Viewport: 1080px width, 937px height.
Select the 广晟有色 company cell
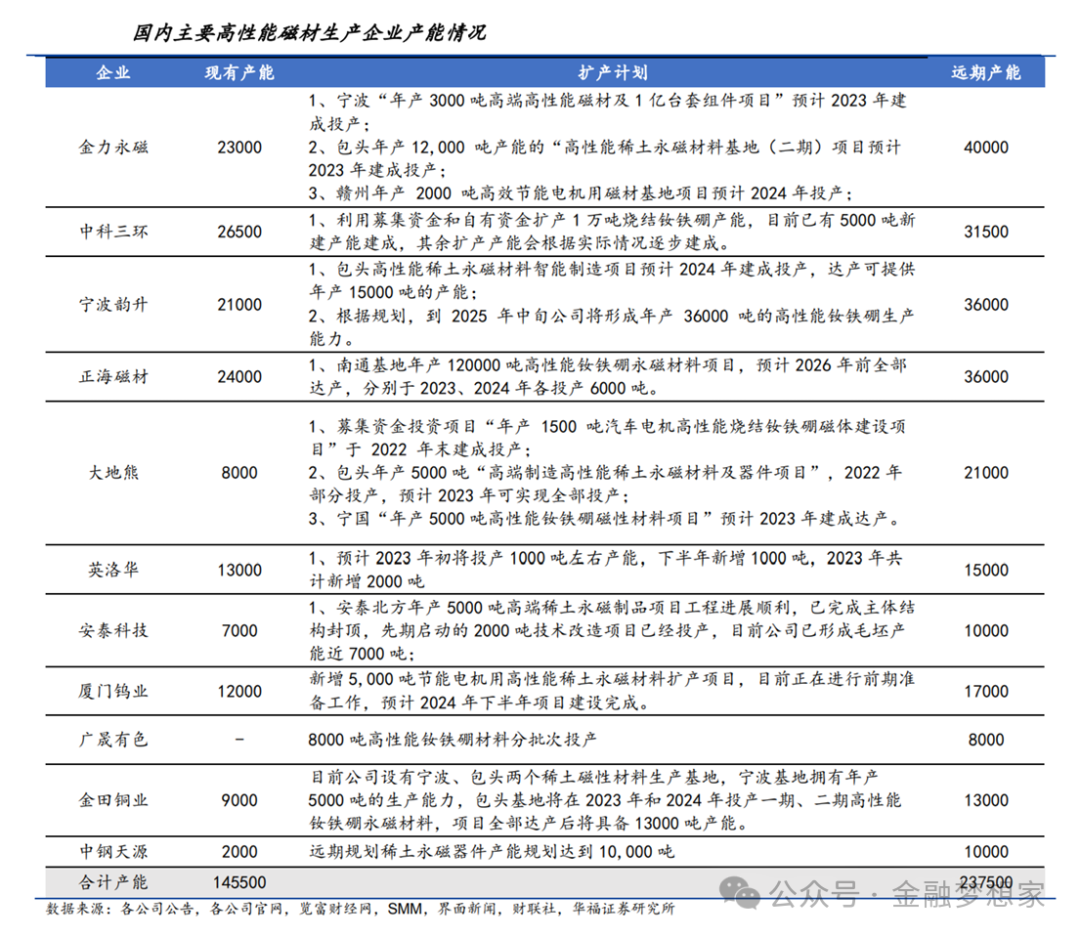coord(113,740)
